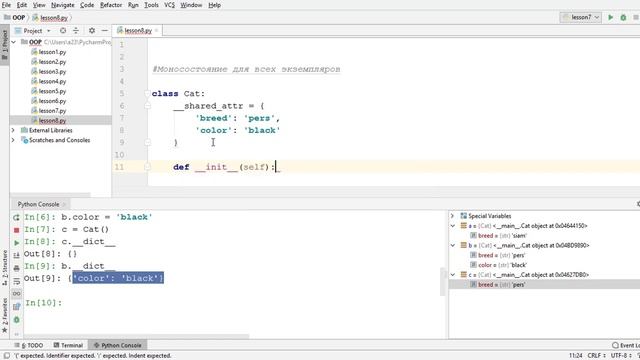Open console history browser icon
Viewport: 640px width, 360px height.
coord(16,307)
